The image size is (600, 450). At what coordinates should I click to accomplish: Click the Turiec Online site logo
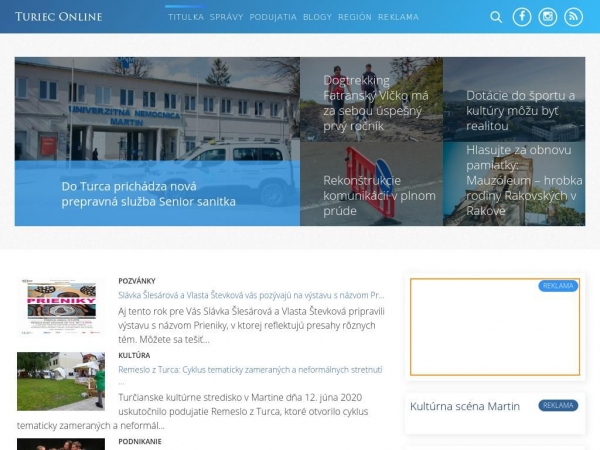tap(59, 17)
